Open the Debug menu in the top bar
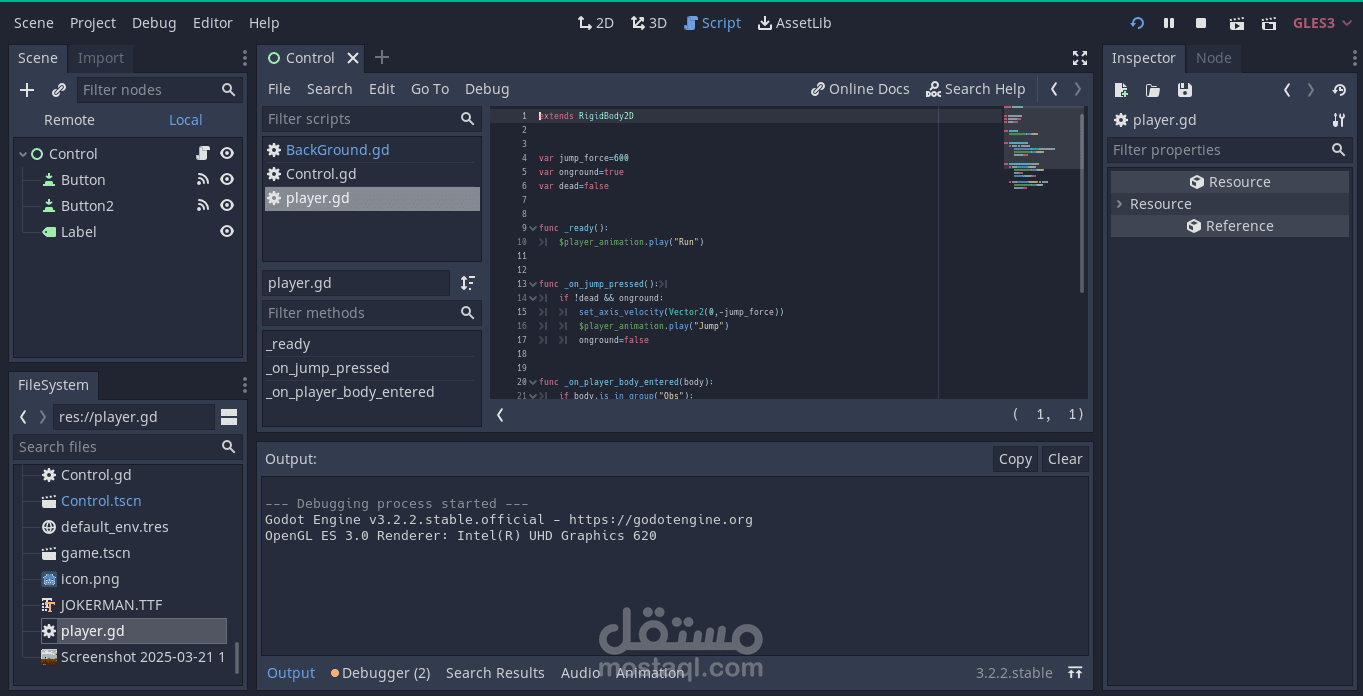This screenshot has width=1363, height=696. (154, 23)
